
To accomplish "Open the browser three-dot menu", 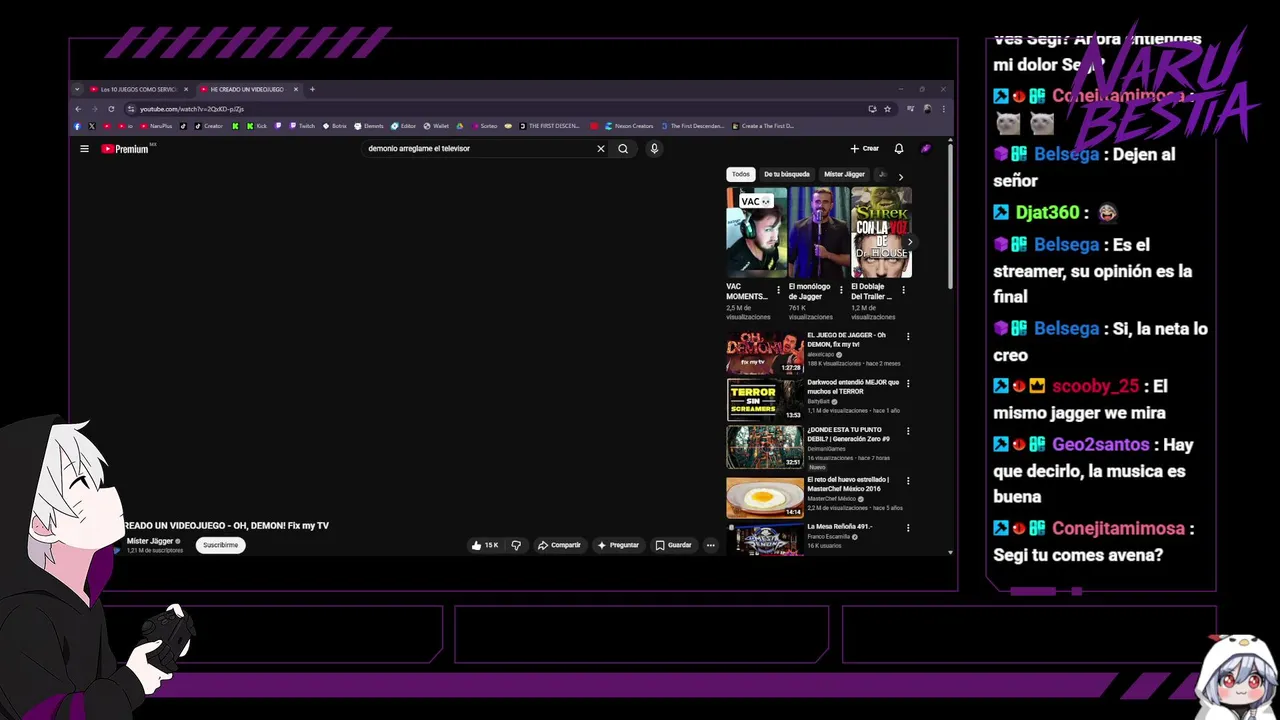I will 943,109.
